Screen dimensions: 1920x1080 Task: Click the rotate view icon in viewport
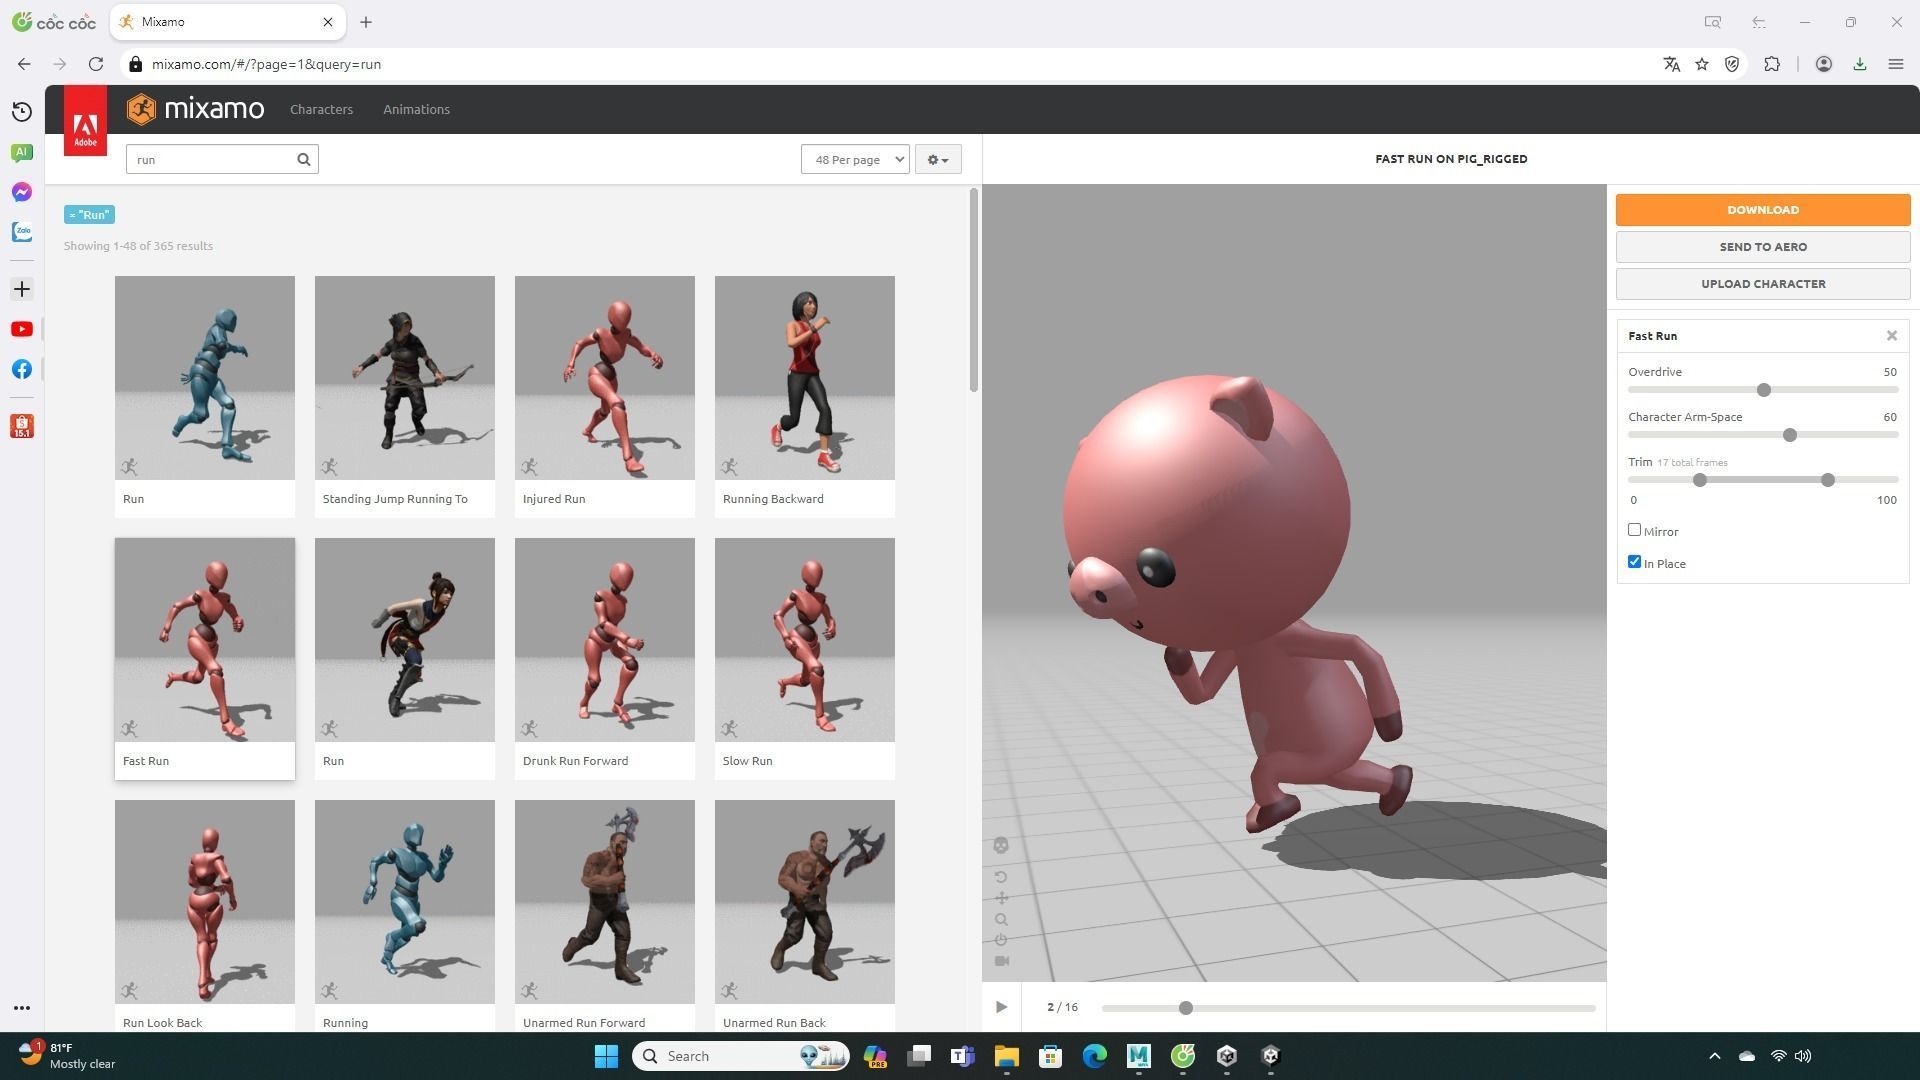1001,877
